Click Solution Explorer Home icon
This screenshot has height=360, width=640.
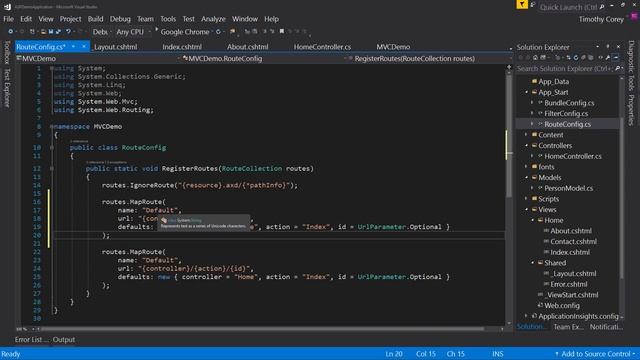pos(535,58)
